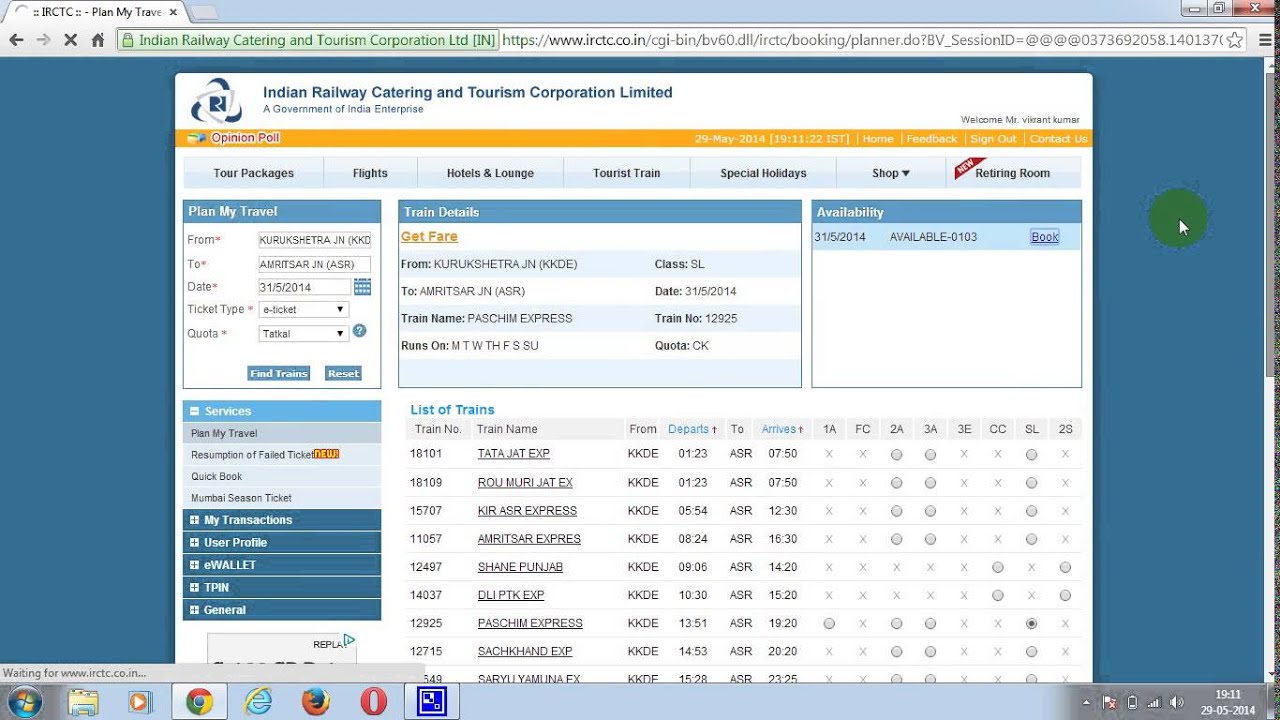The width and height of the screenshot is (1280, 720).
Task: Select SL class for PASCHIM EXPRESS
Action: point(1031,623)
